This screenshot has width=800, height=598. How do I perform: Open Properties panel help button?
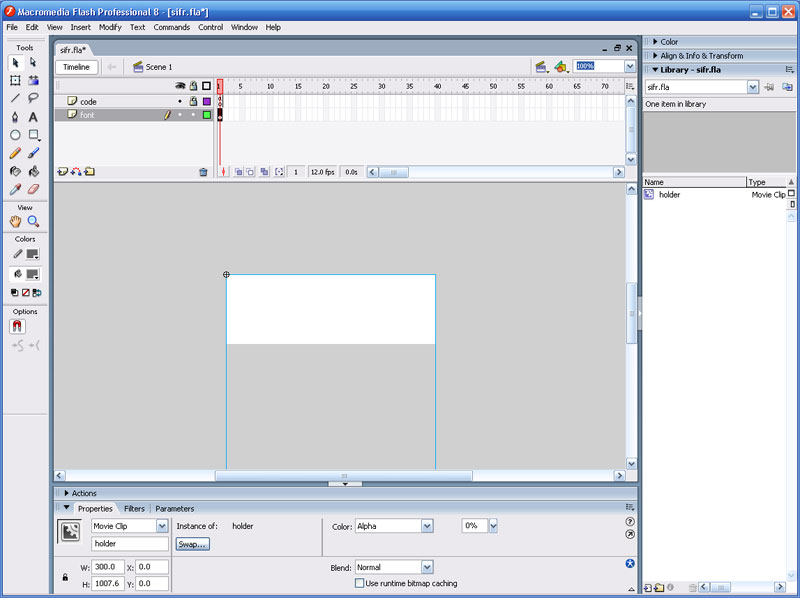(630, 521)
